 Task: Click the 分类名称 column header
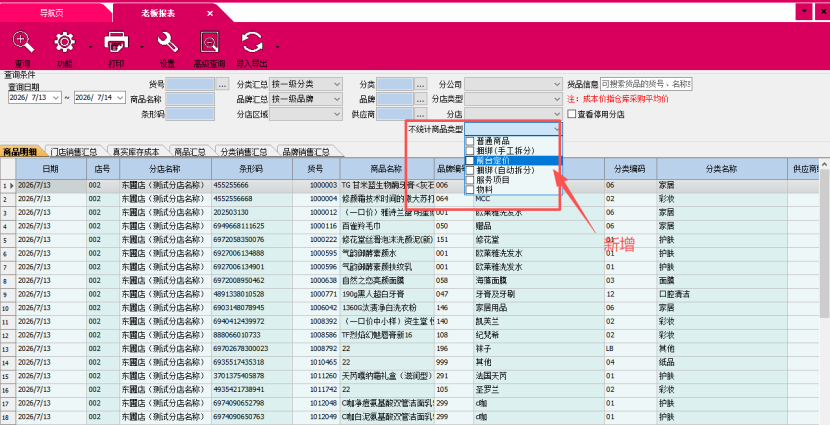(x=721, y=169)
